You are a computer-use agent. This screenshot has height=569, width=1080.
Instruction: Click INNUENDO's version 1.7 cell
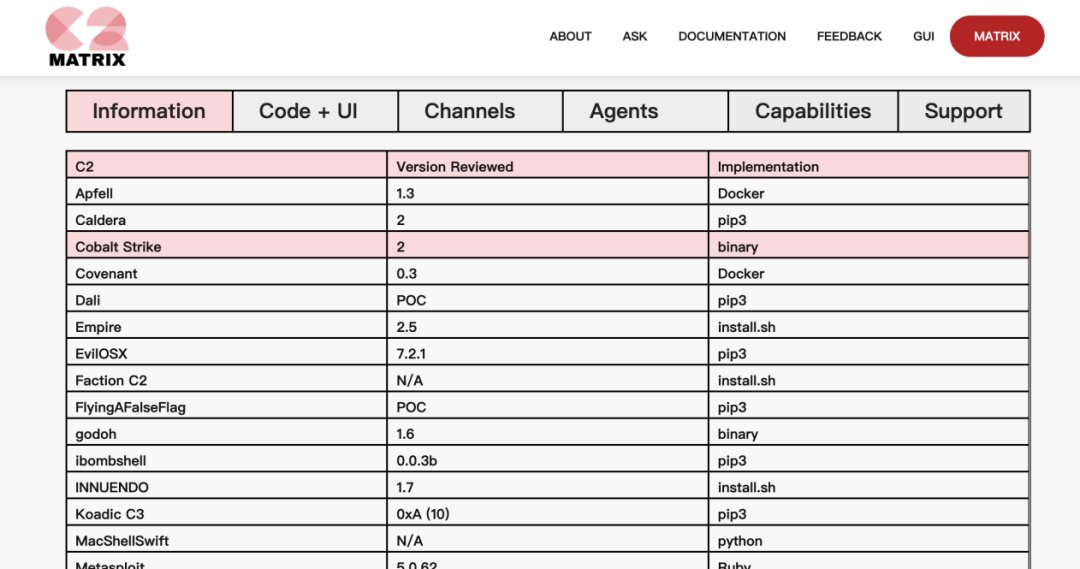click(548, 487)
